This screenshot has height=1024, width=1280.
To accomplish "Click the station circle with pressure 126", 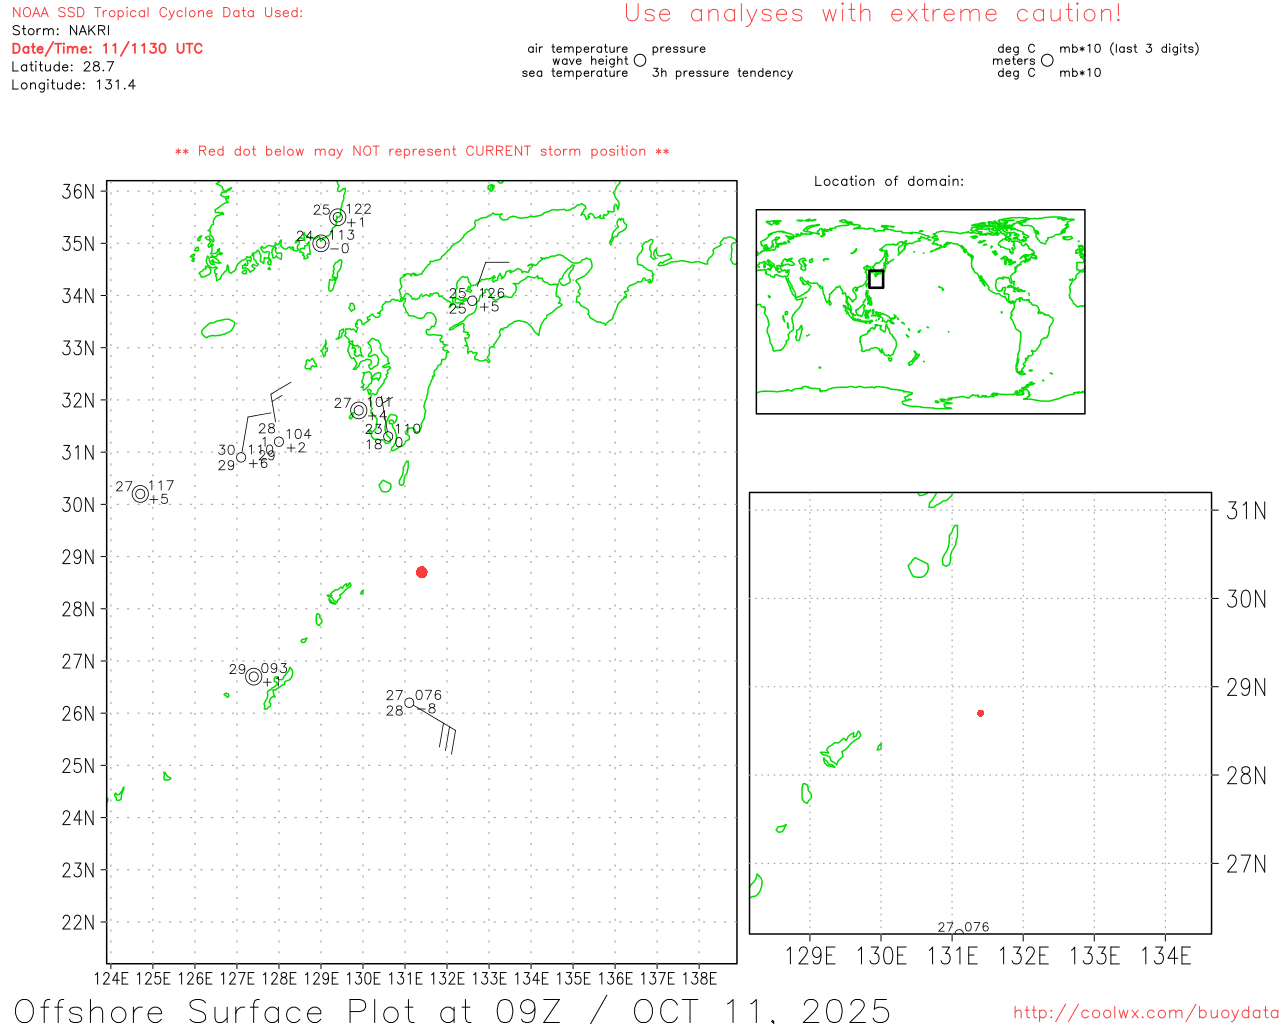I will pos(473,300).
